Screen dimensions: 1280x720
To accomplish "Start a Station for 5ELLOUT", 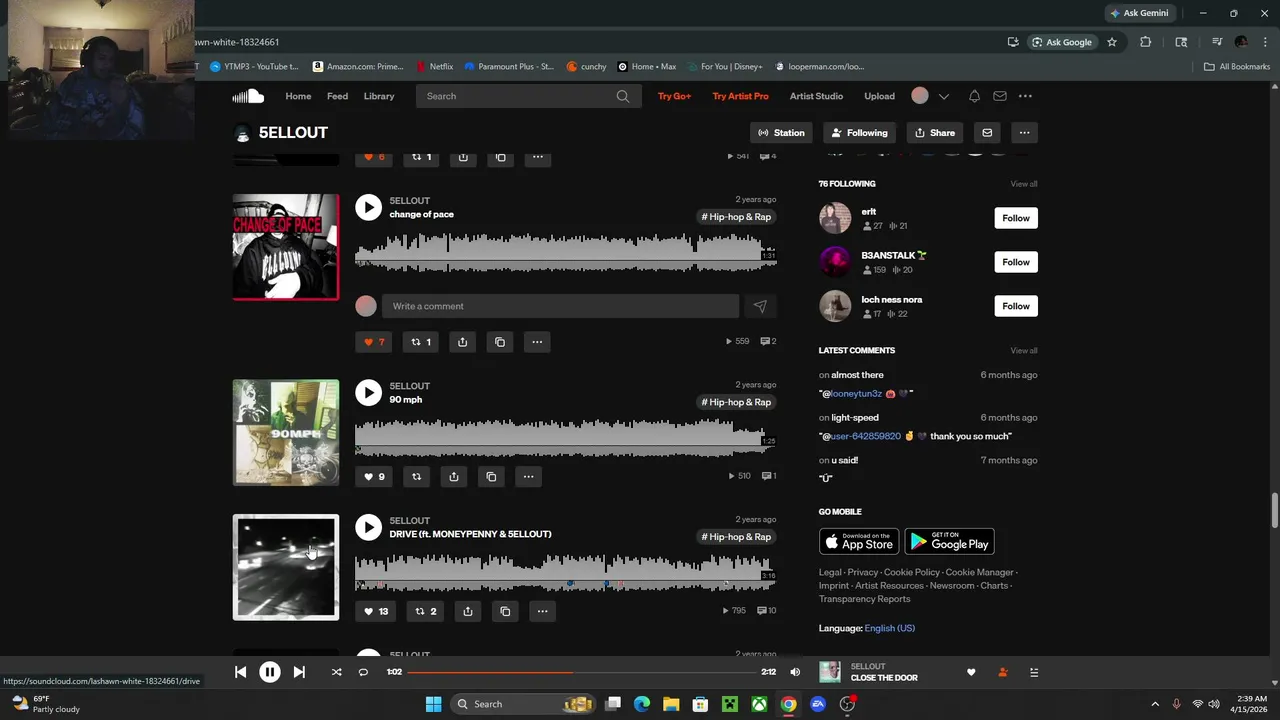I will 781,133.
